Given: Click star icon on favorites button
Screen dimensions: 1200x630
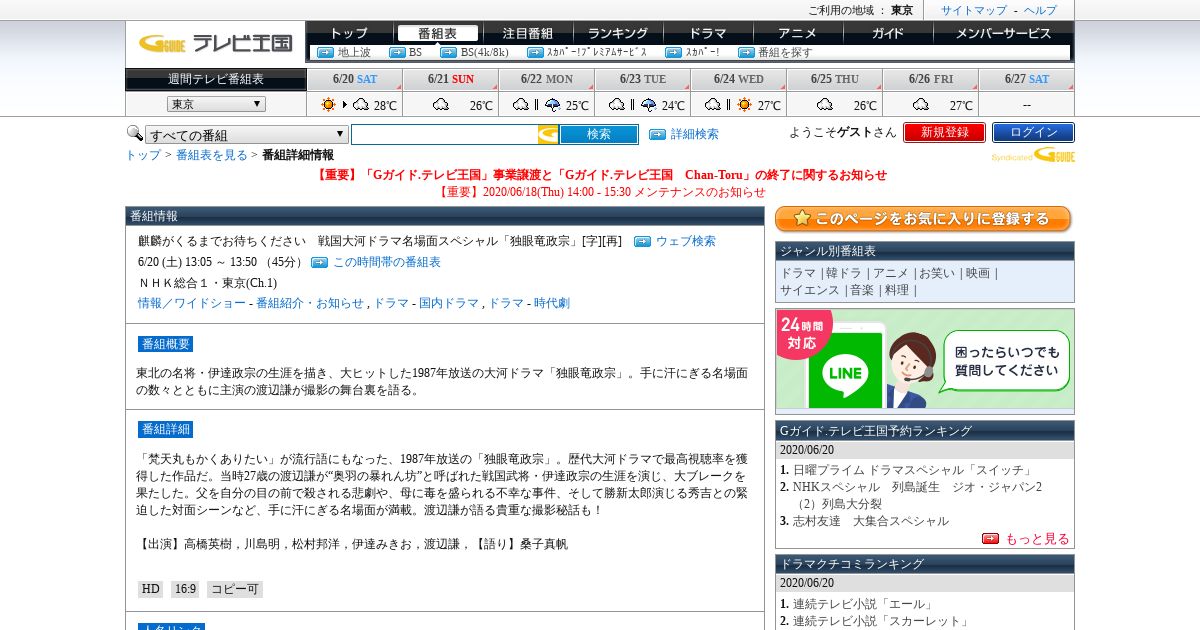Looking at the screenshot, I should click(x=802, y=219).
